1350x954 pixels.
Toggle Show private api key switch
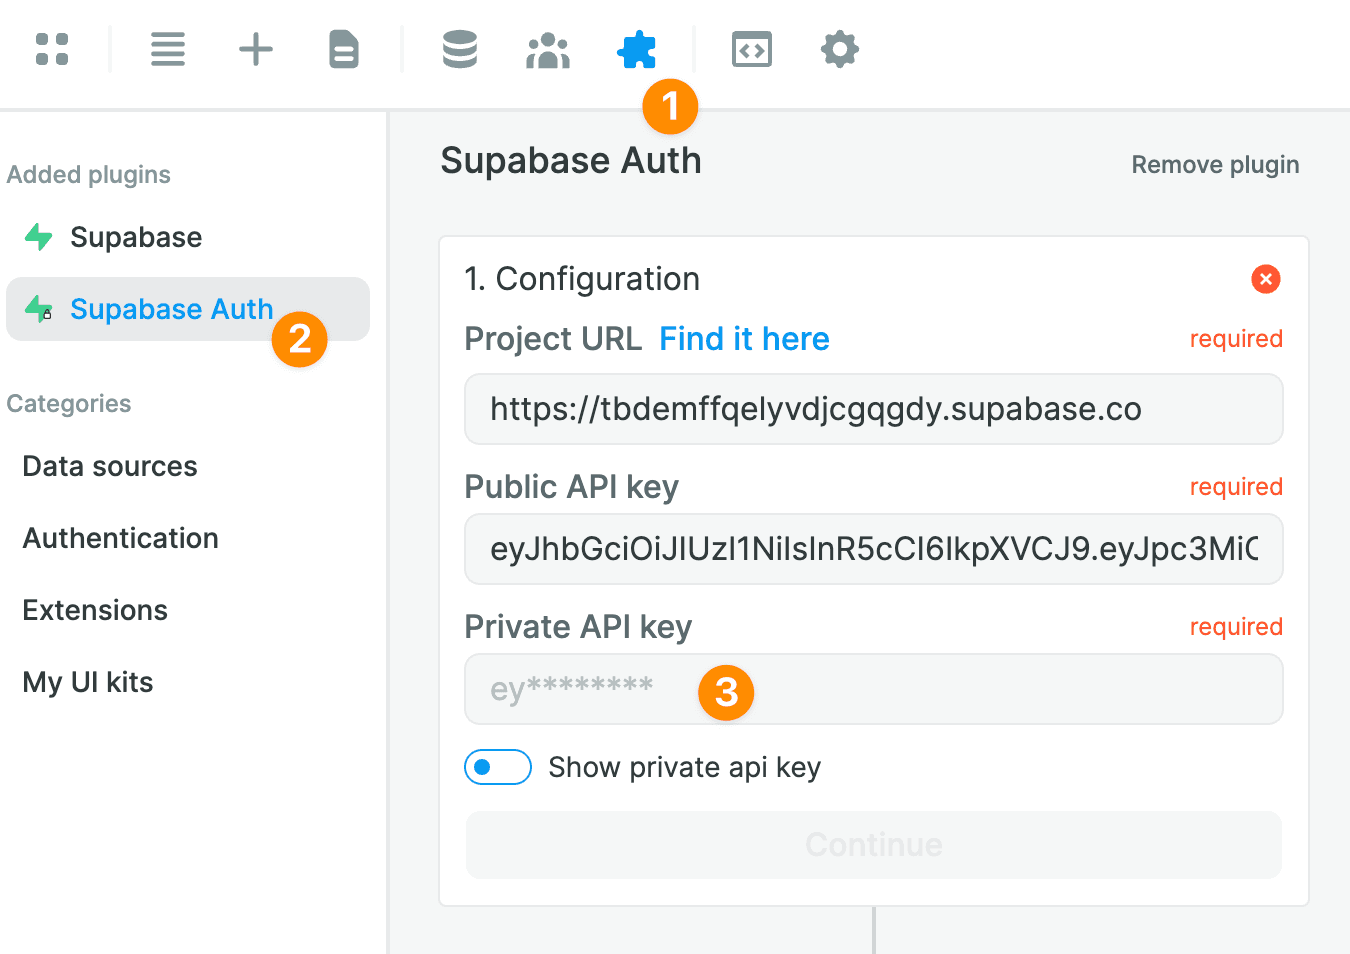pos(498,767)
